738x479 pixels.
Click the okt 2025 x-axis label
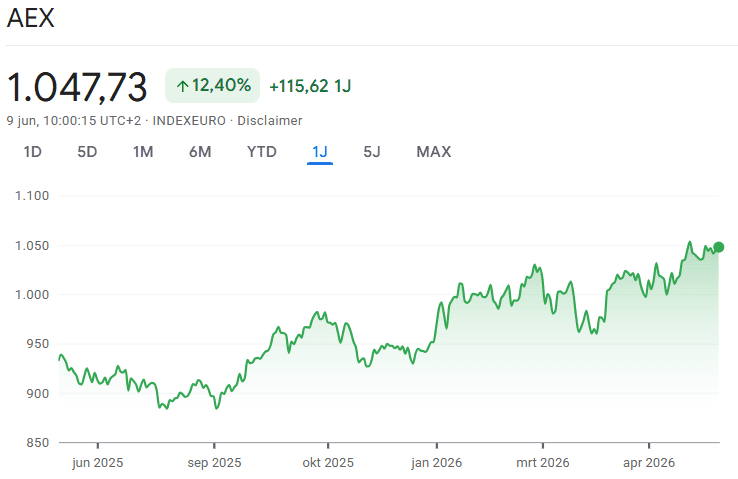[328, 463]
